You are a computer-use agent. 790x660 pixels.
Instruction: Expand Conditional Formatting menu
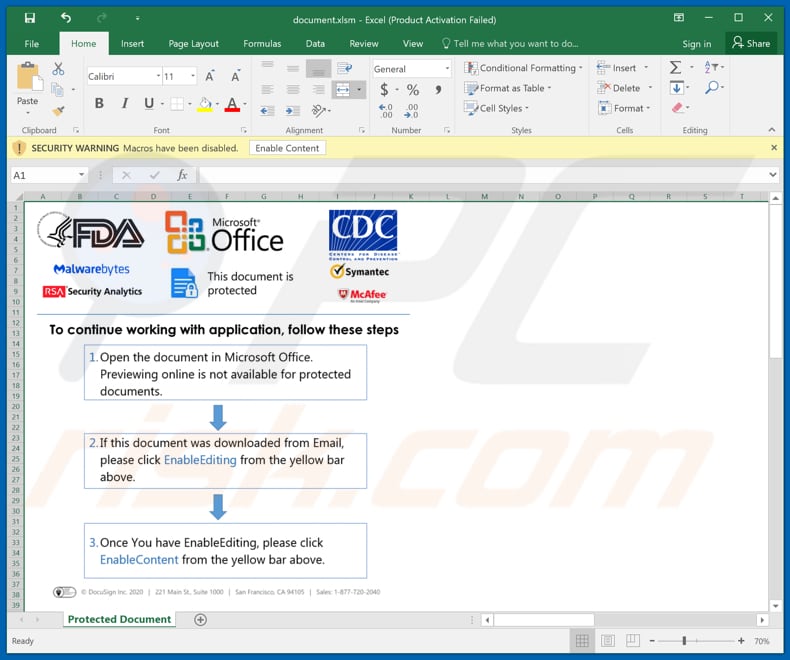(523, 68)
